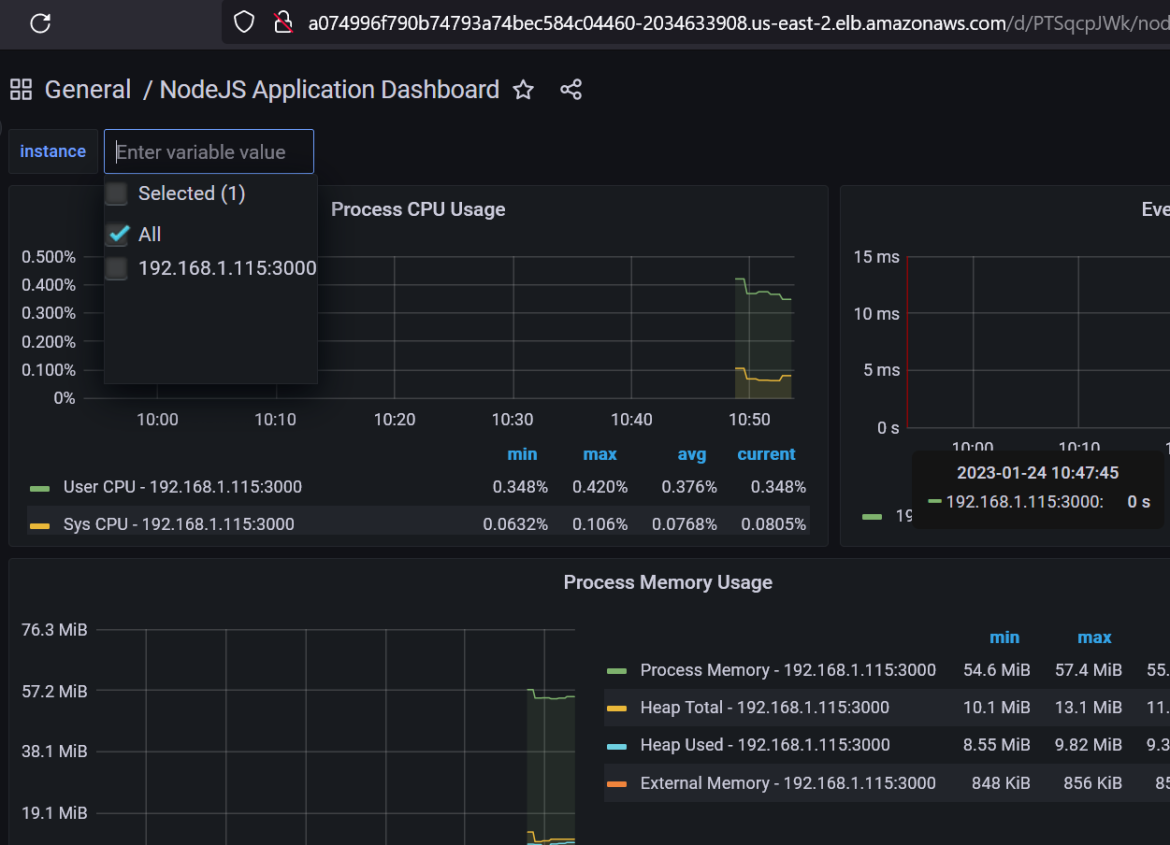Viewport: 1170px width, 845px height.
Task: Open the Event Loop panel title menu
Action: click(x=1156, y=209)
